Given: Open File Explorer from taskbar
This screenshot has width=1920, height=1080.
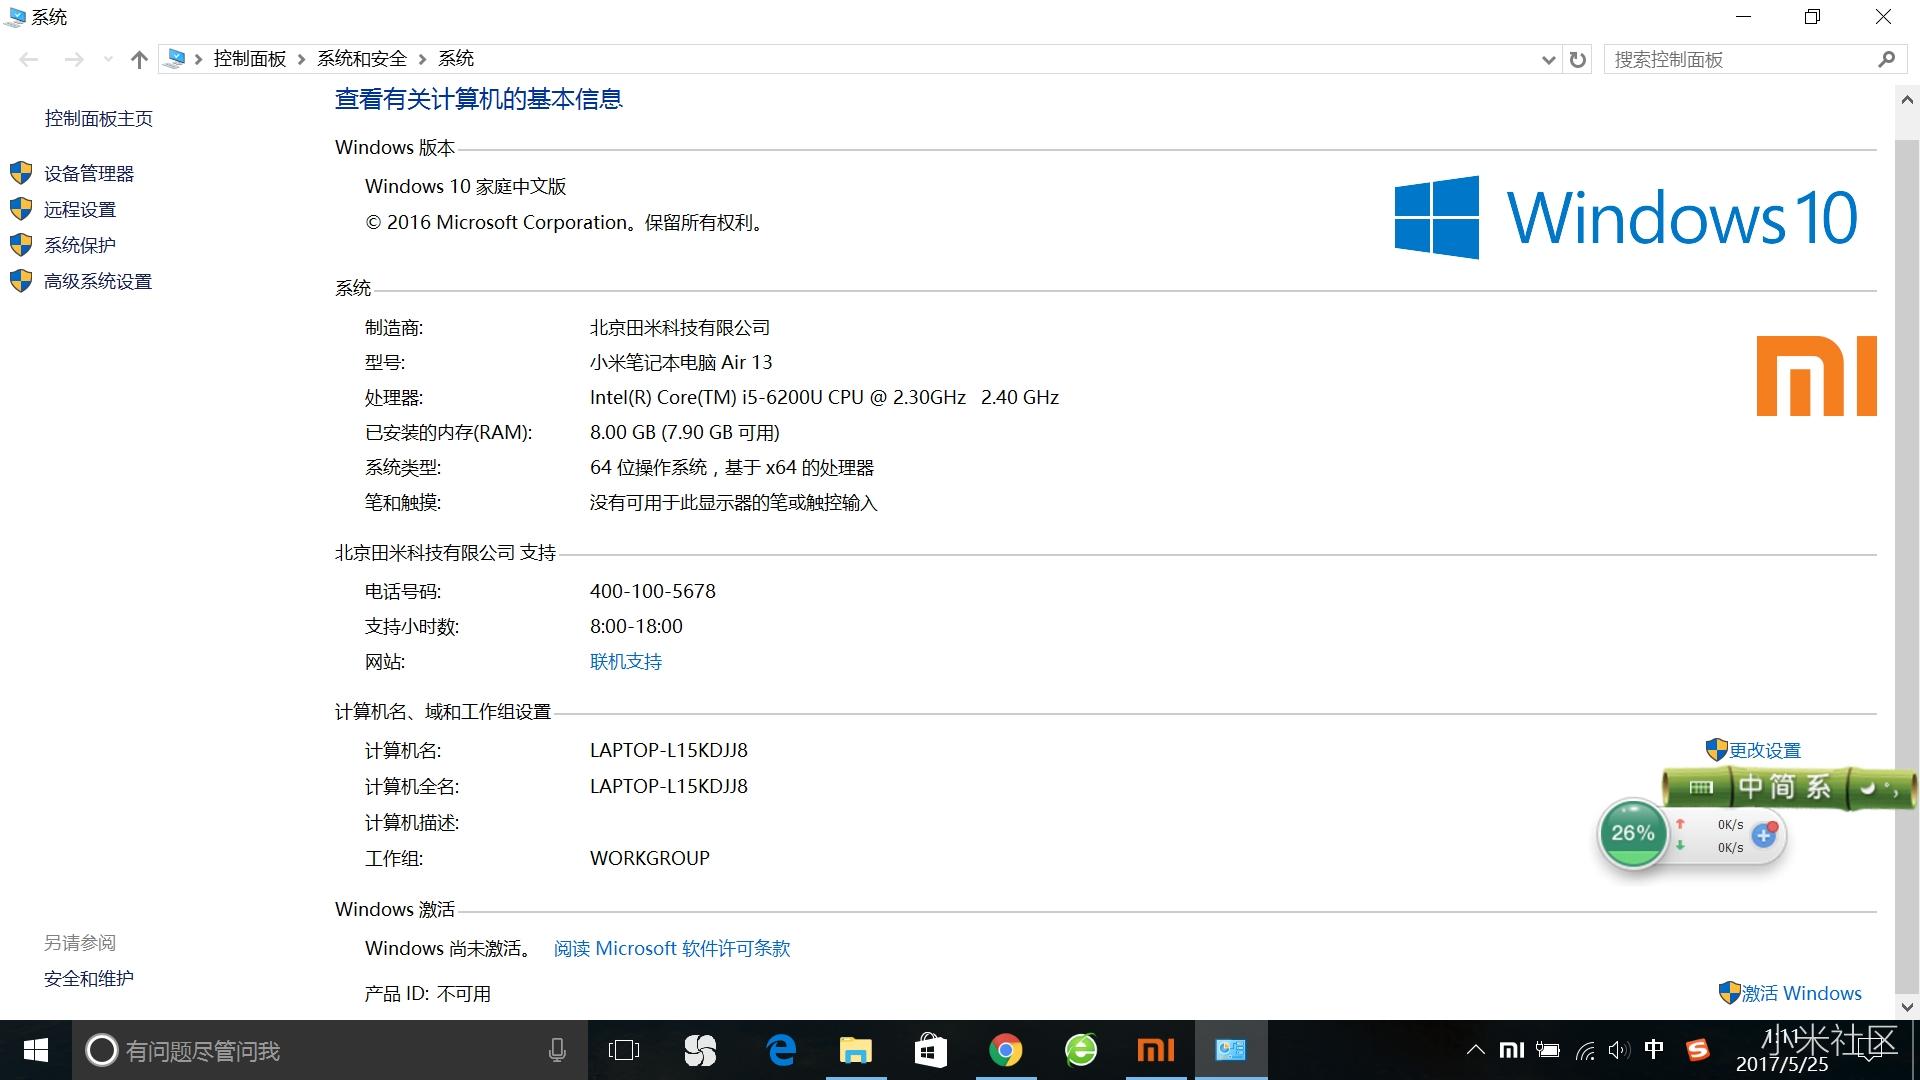Looking at the screenshot, I should (x=856, y=1050).
